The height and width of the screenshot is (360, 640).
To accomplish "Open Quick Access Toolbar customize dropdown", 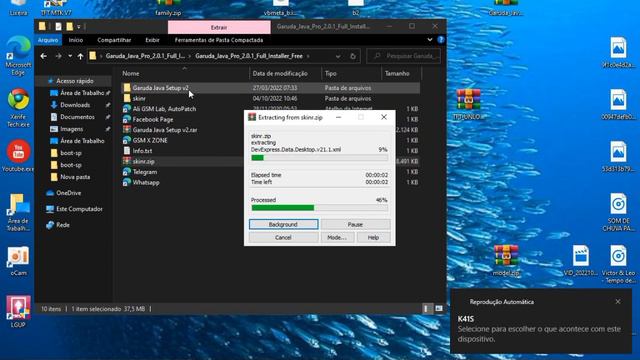I will [x=79, y=27].
